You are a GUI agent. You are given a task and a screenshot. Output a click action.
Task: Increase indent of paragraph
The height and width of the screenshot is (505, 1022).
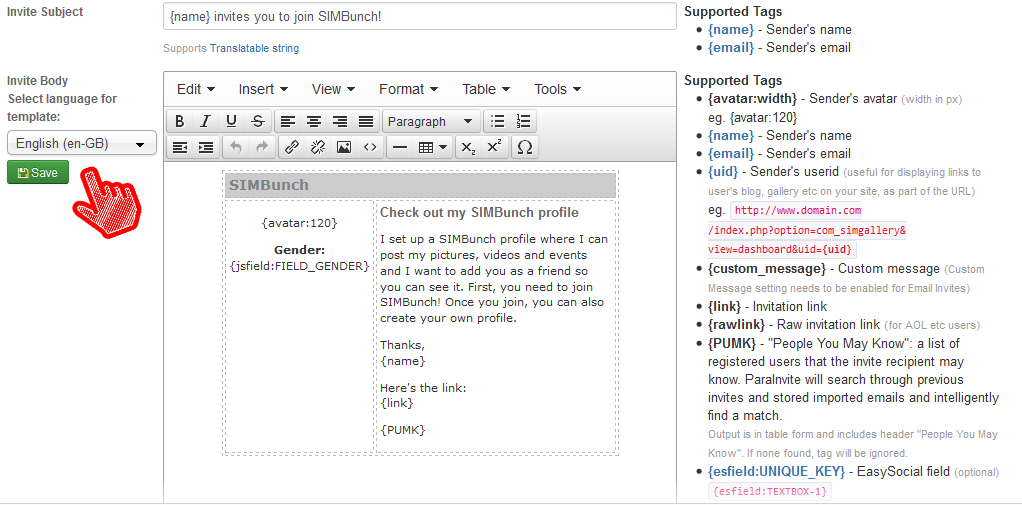[206, 148]
